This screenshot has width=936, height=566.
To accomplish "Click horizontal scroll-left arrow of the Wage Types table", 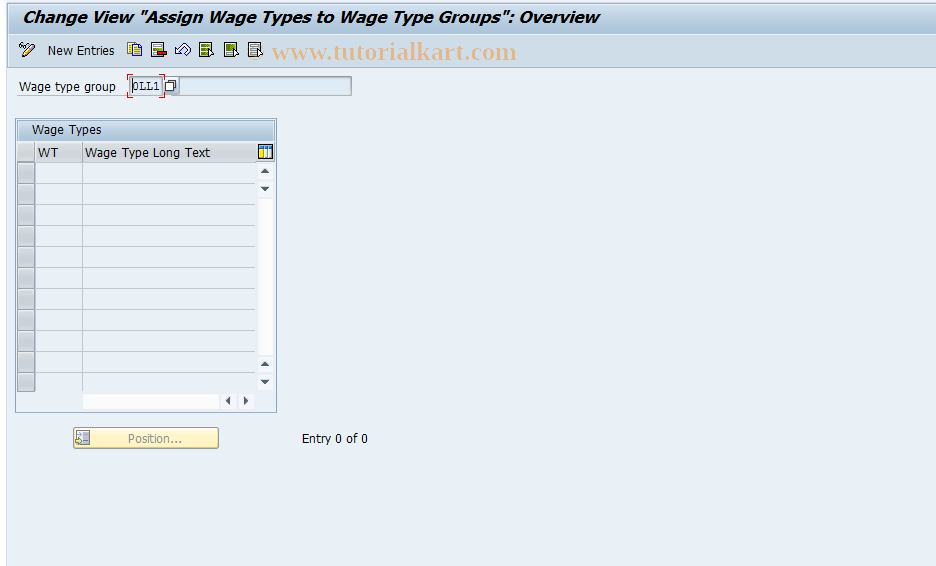I will (228, 401).
